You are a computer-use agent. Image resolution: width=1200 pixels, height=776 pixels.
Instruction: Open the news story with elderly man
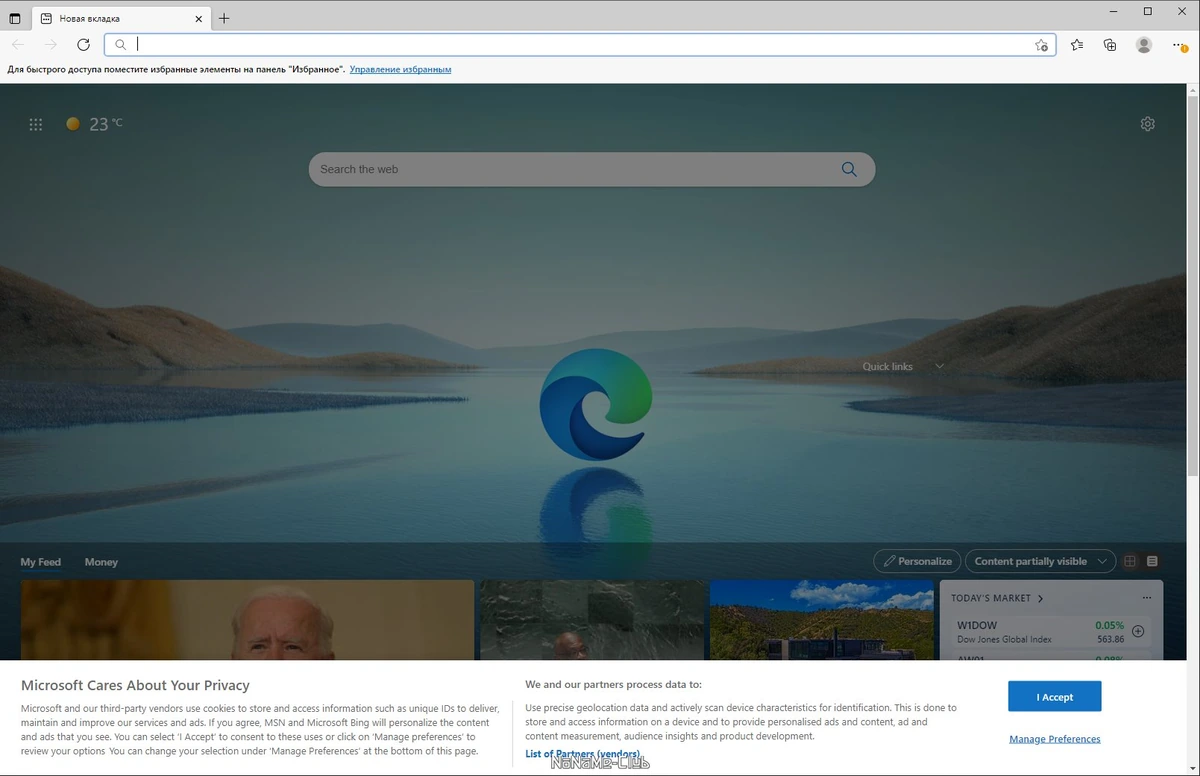(247, 620)
